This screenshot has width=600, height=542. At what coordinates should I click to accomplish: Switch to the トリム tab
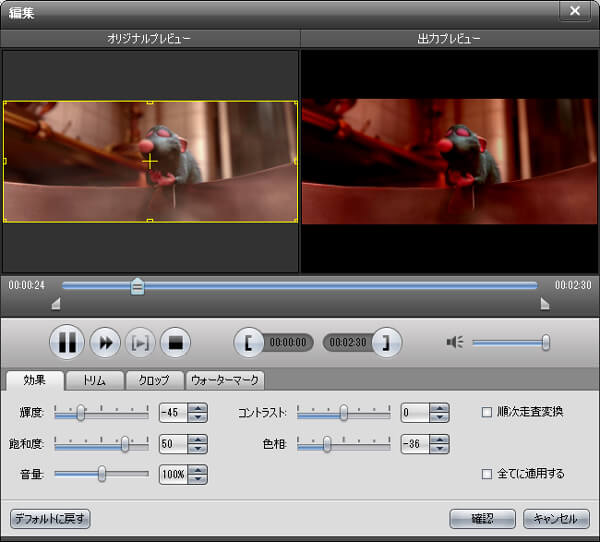pyautogui.click(x=95, y=380)
